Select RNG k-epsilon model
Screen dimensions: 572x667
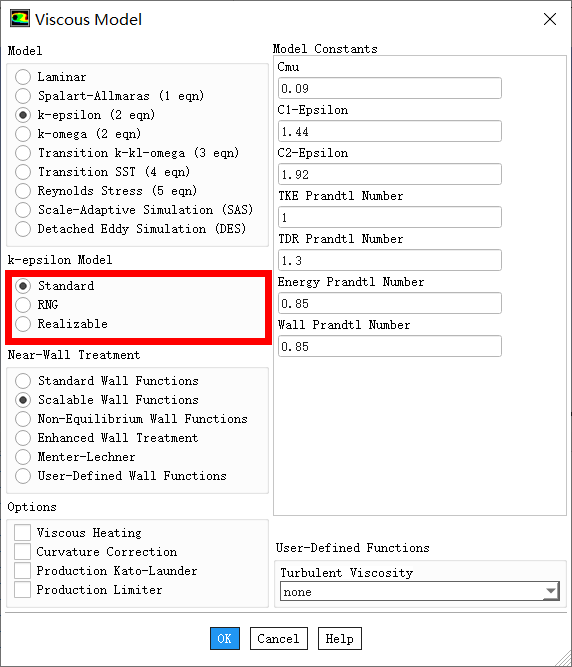[23, 305]
